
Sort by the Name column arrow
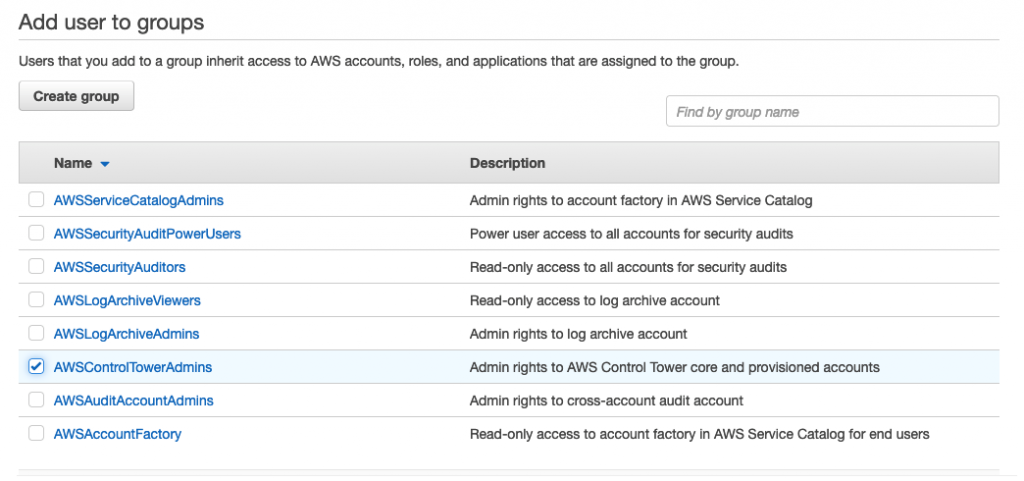(x=104, y=164)
